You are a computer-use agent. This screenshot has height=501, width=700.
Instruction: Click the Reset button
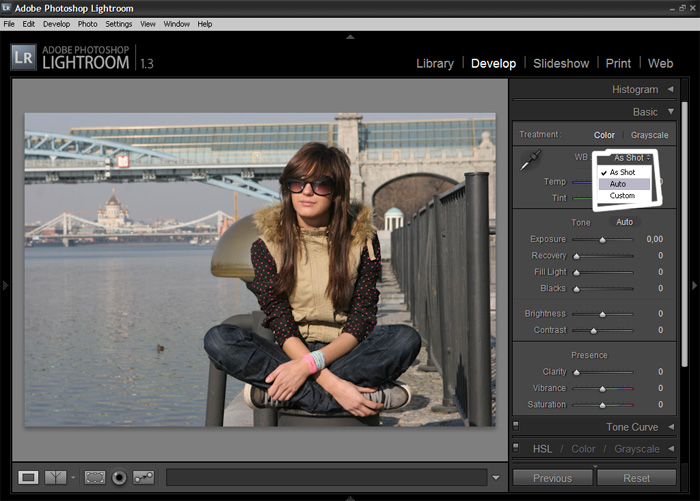click(x=636, y=478)
